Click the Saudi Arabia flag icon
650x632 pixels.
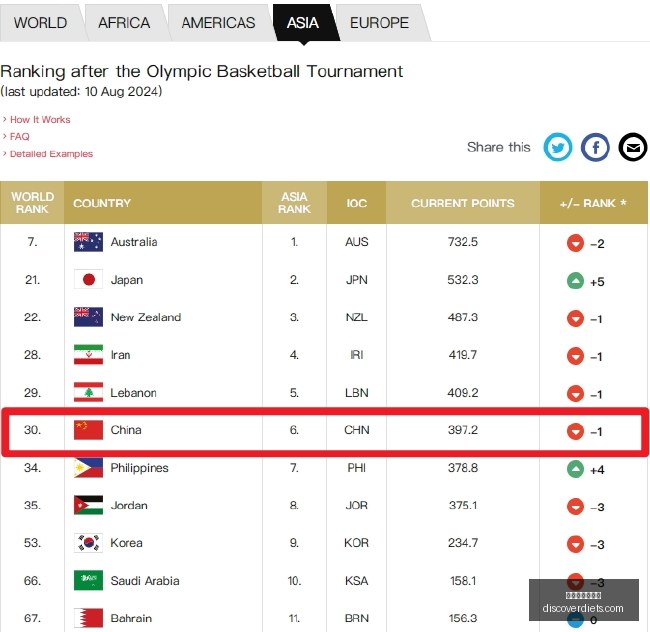[88, 581]
